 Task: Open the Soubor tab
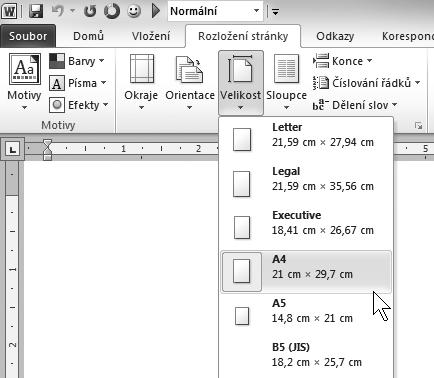(x=28, y=36)
